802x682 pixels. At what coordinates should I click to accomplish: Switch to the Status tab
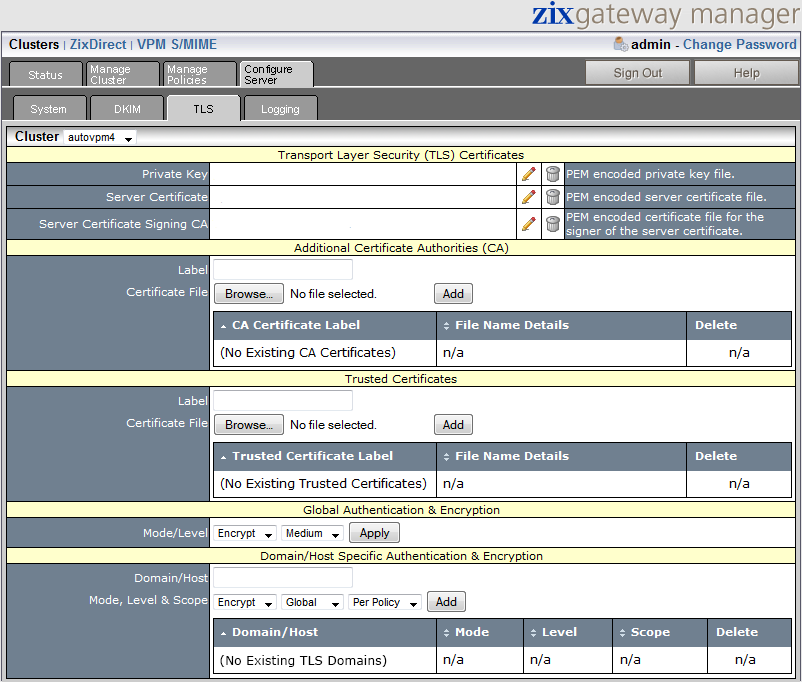tap(46, 74)
